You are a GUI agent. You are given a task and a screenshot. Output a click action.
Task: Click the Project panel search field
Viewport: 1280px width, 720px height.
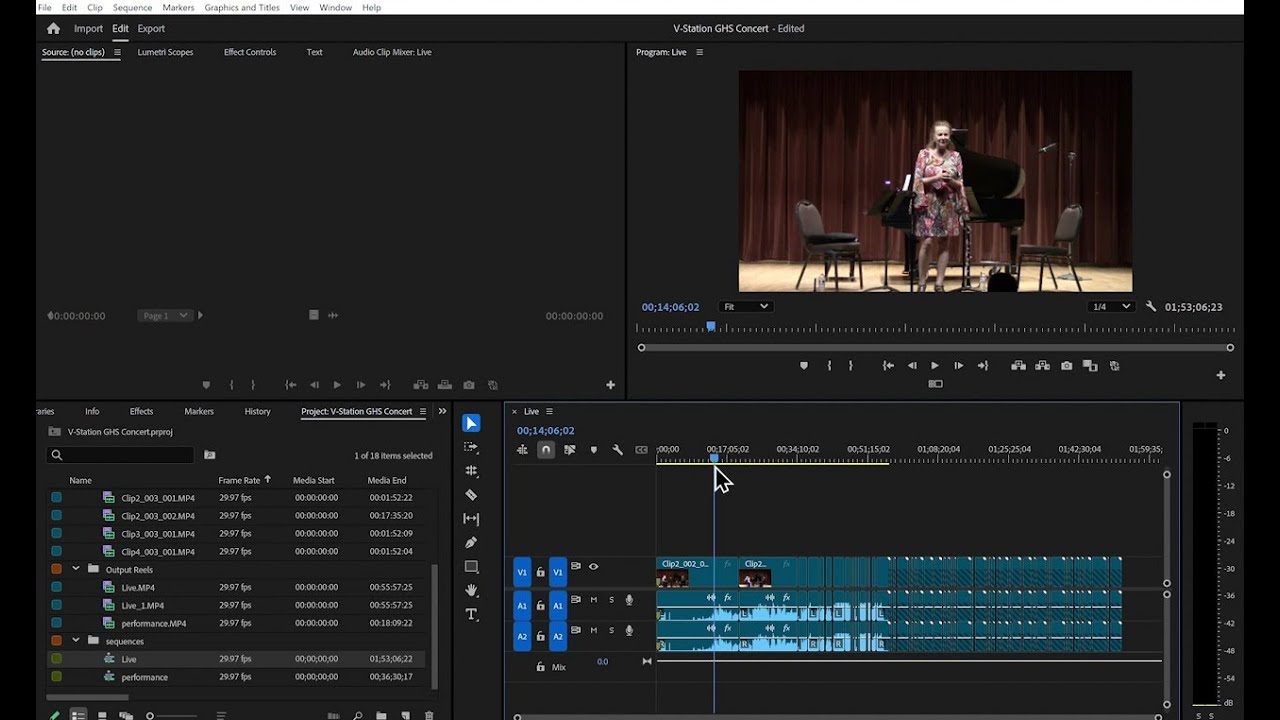pyautogui.click(x=120, y=455)
